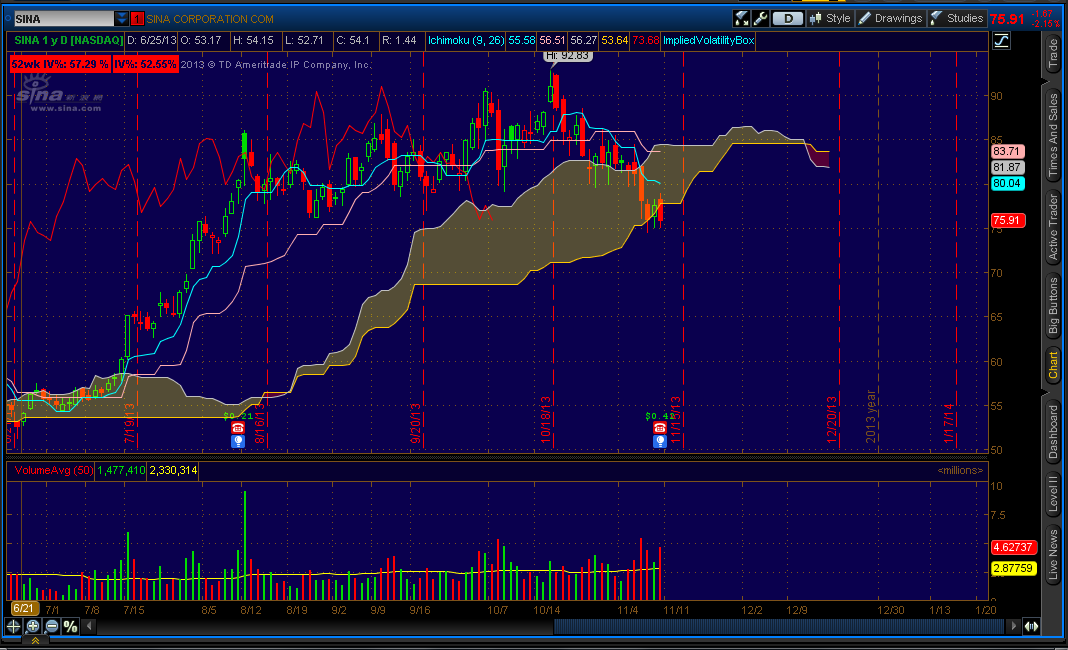Click the 52wk IV%: 57.29 % label
Viewport: 1068px width, 650px height.
click(60, 64)
